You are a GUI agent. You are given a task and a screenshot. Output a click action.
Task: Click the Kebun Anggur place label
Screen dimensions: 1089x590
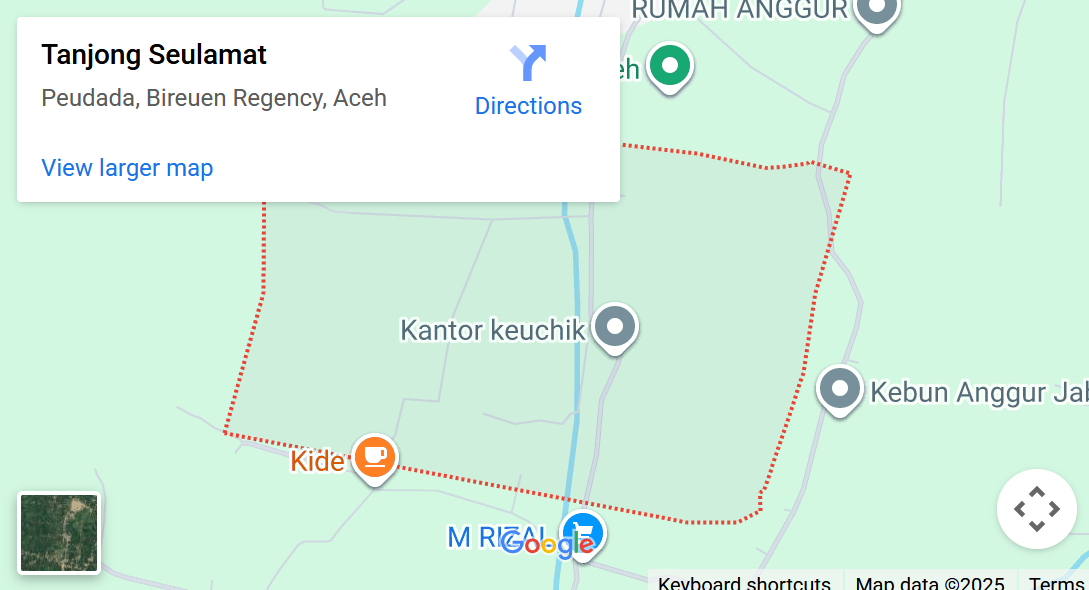tap(979, 392)
